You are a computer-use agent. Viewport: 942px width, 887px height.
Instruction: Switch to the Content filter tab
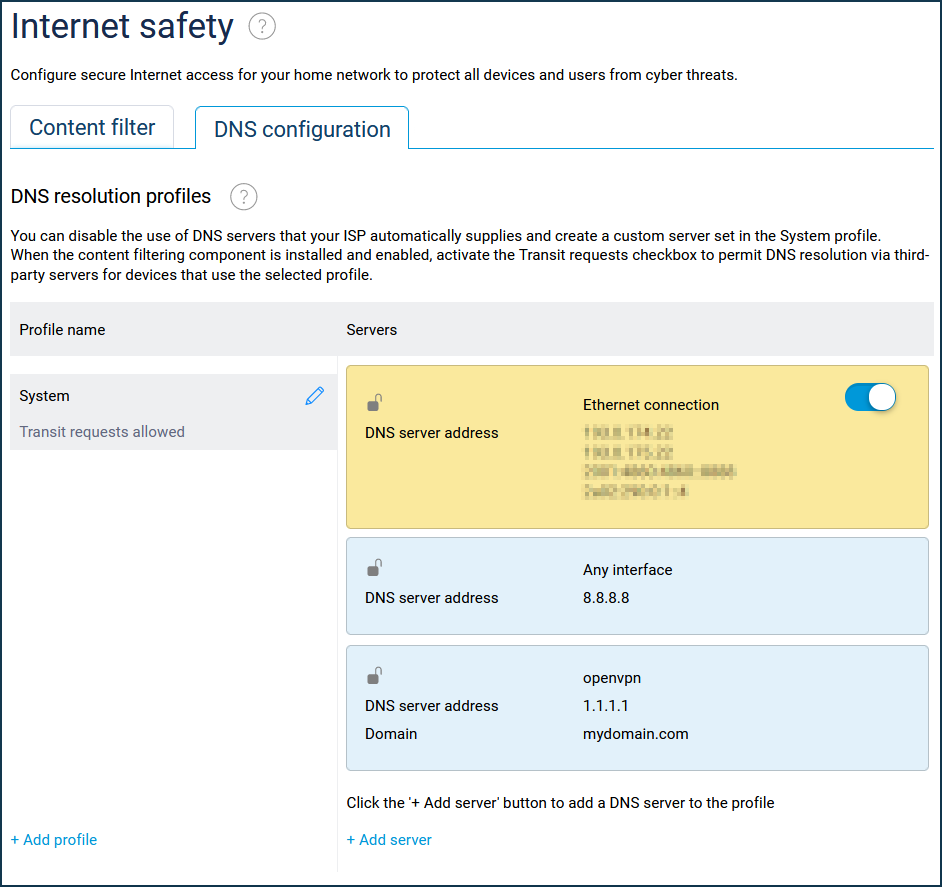92,128
